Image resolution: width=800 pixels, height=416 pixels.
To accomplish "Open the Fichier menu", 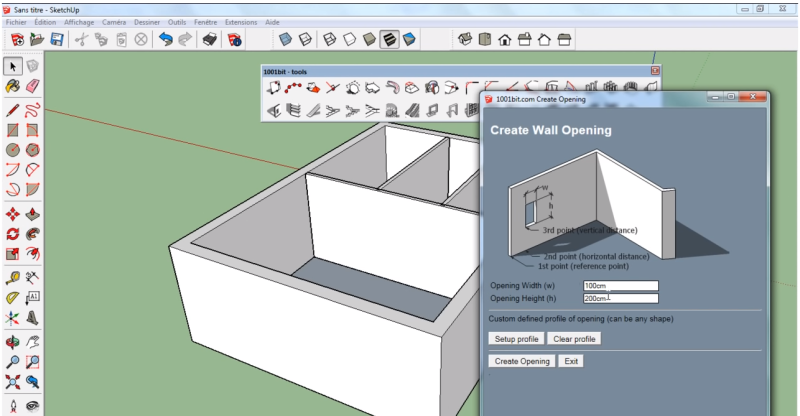I will pyautogui.click(x=16, y=22).
